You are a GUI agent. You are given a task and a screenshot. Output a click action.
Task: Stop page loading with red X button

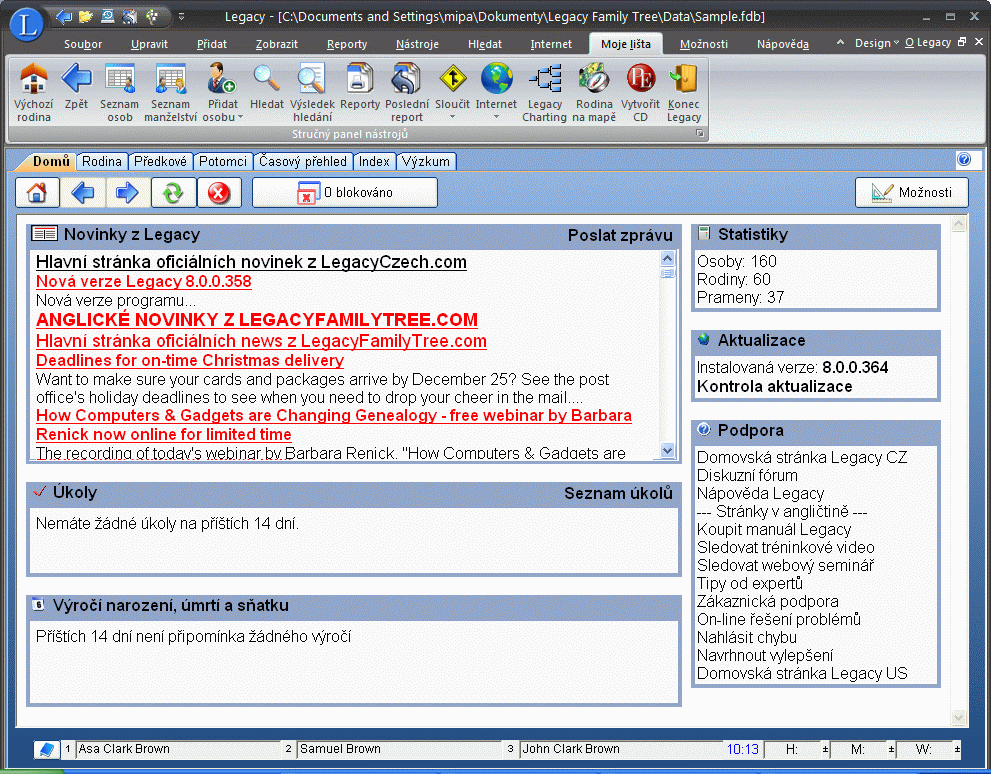point(219,193)
